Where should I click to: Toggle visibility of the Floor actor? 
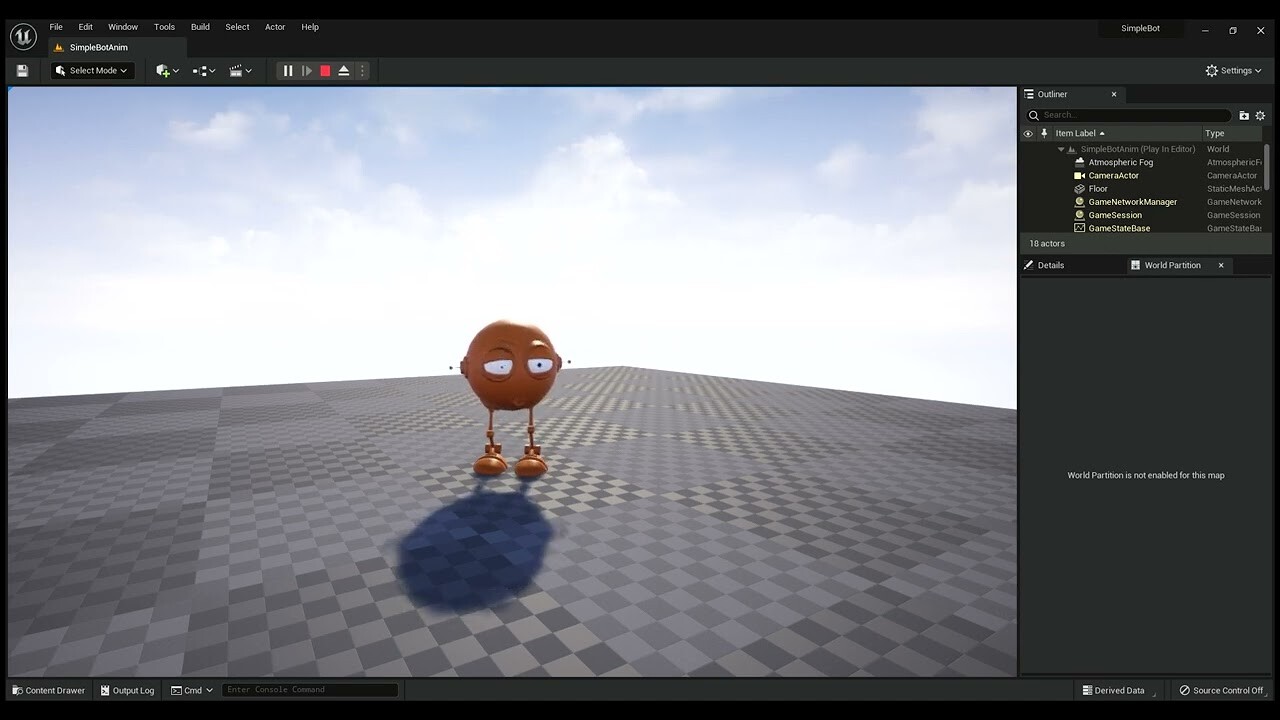pyautogui.click(x=1028, y=188)
